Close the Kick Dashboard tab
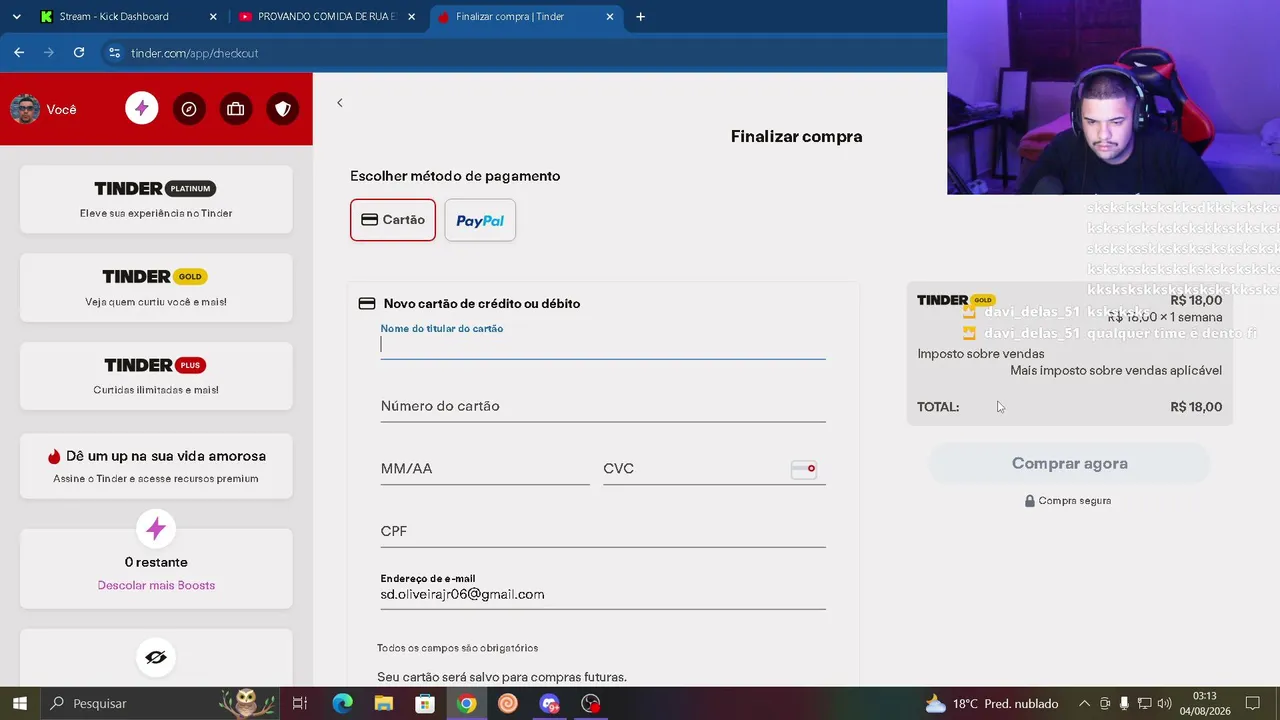 (x=213, y=17)
